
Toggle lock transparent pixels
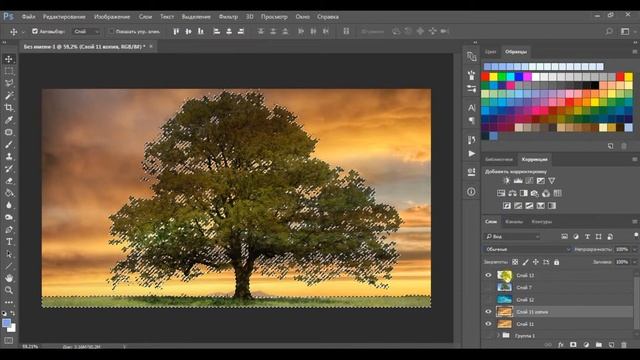coord(515,262)
